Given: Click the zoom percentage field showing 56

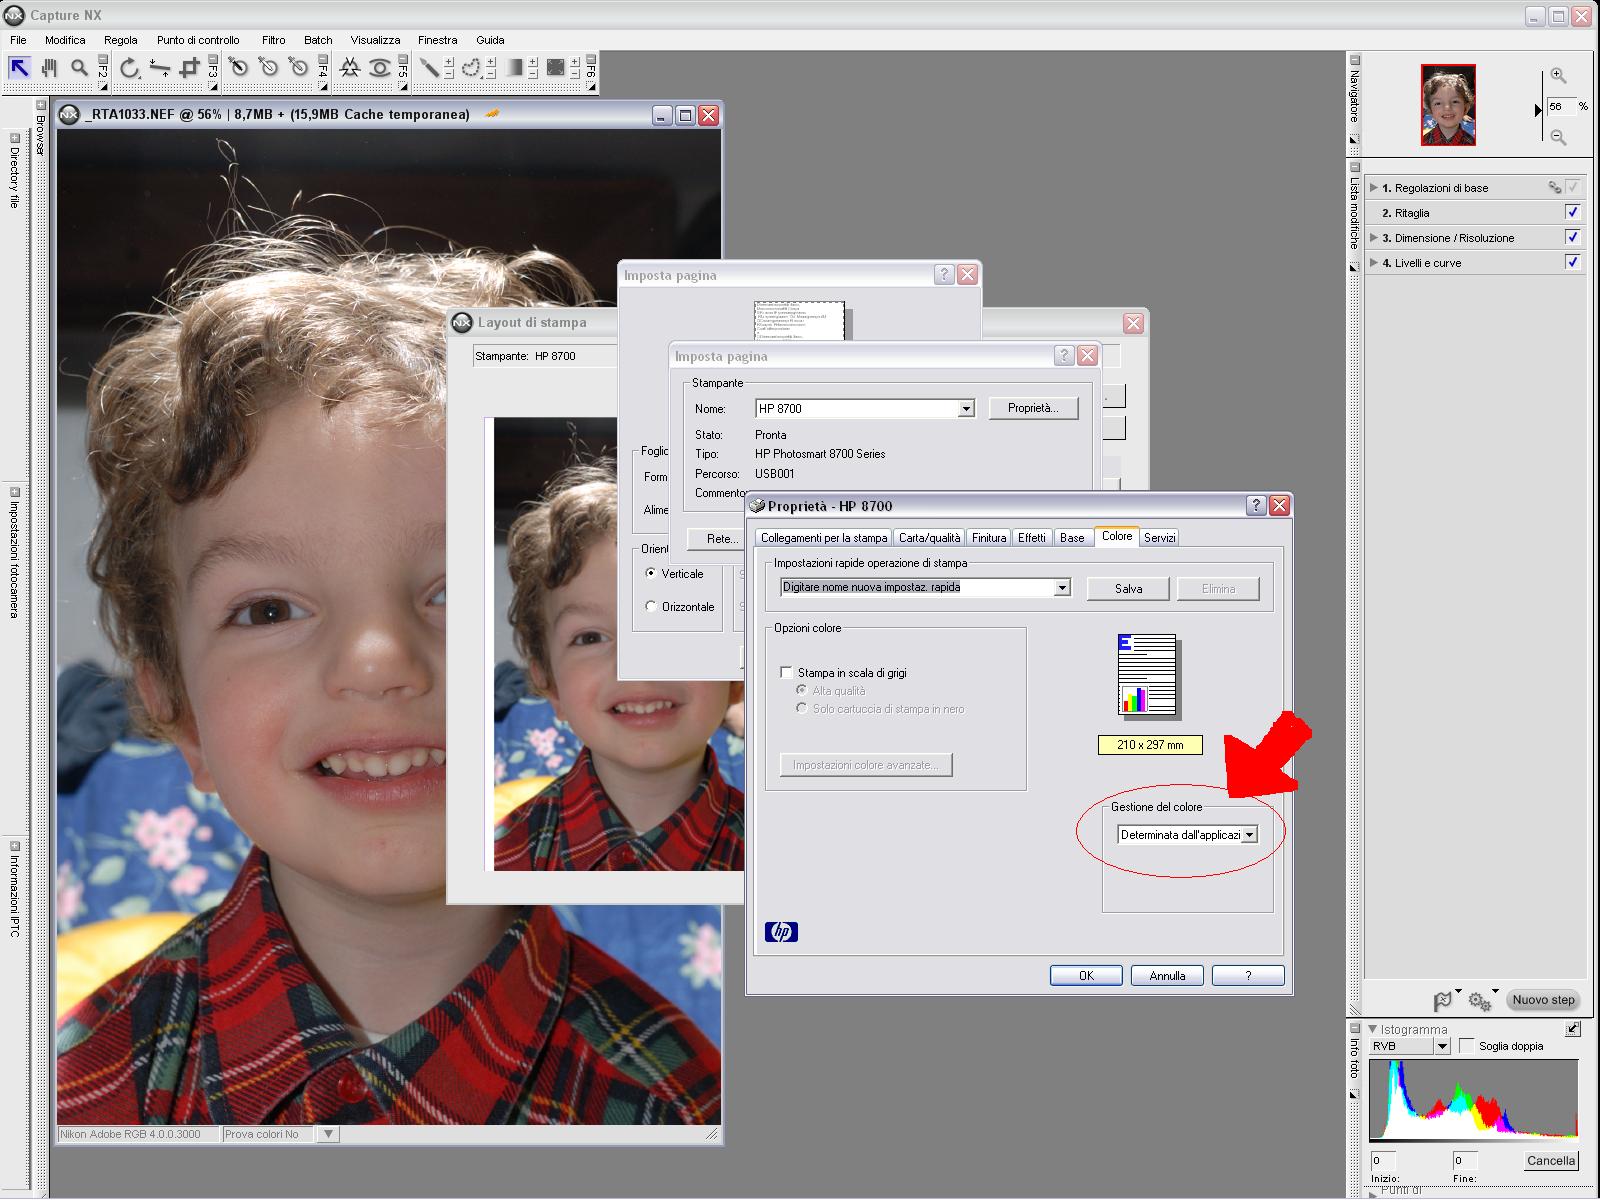Looking at the screenshot, I should (x=1560, y=107).
